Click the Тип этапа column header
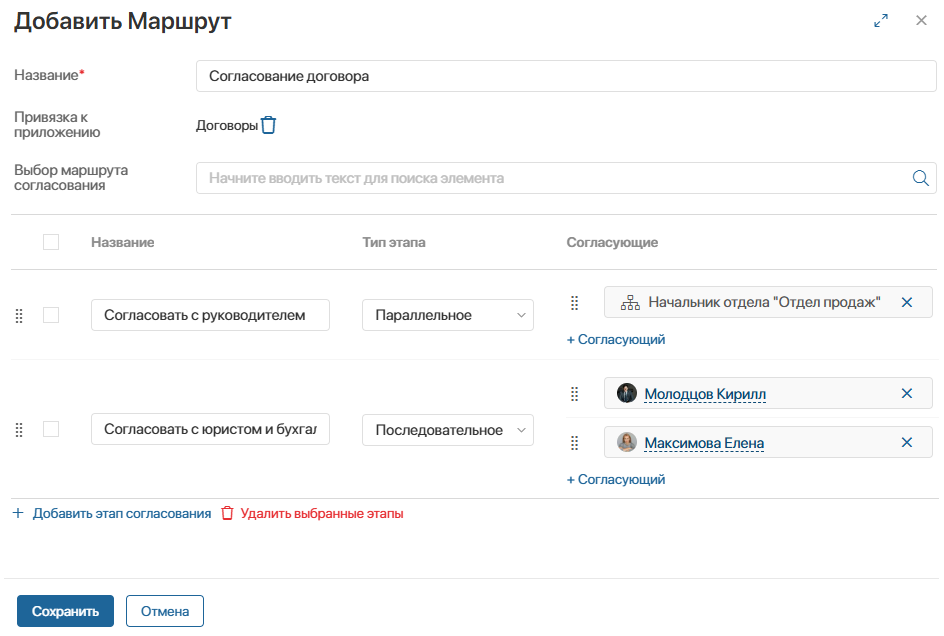Screen dimensions: 944x636 (x=394, y=242)
